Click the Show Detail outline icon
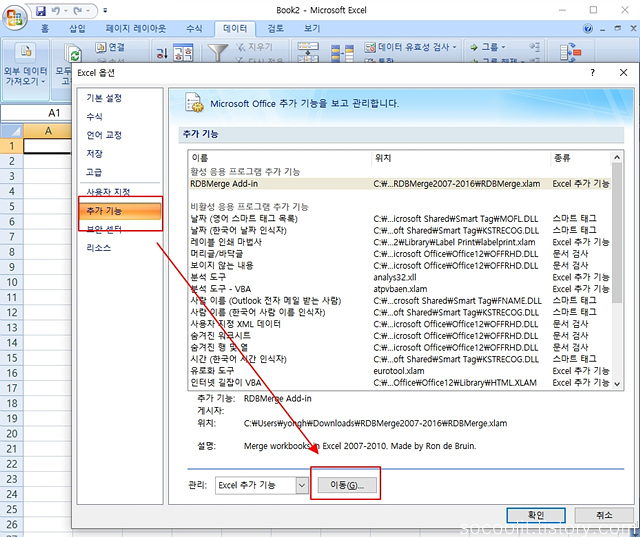Viewport: 640px width, 537px height. (x=535, y=47)
